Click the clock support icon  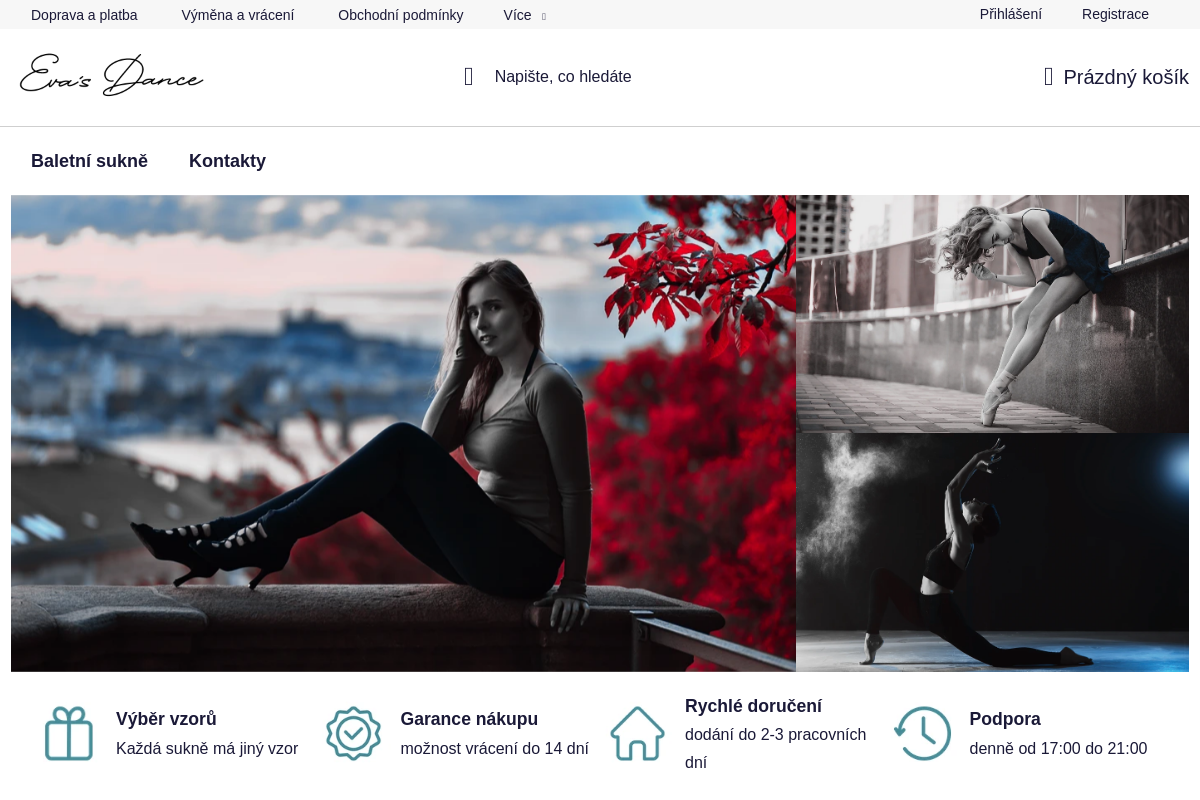[922, 733]
